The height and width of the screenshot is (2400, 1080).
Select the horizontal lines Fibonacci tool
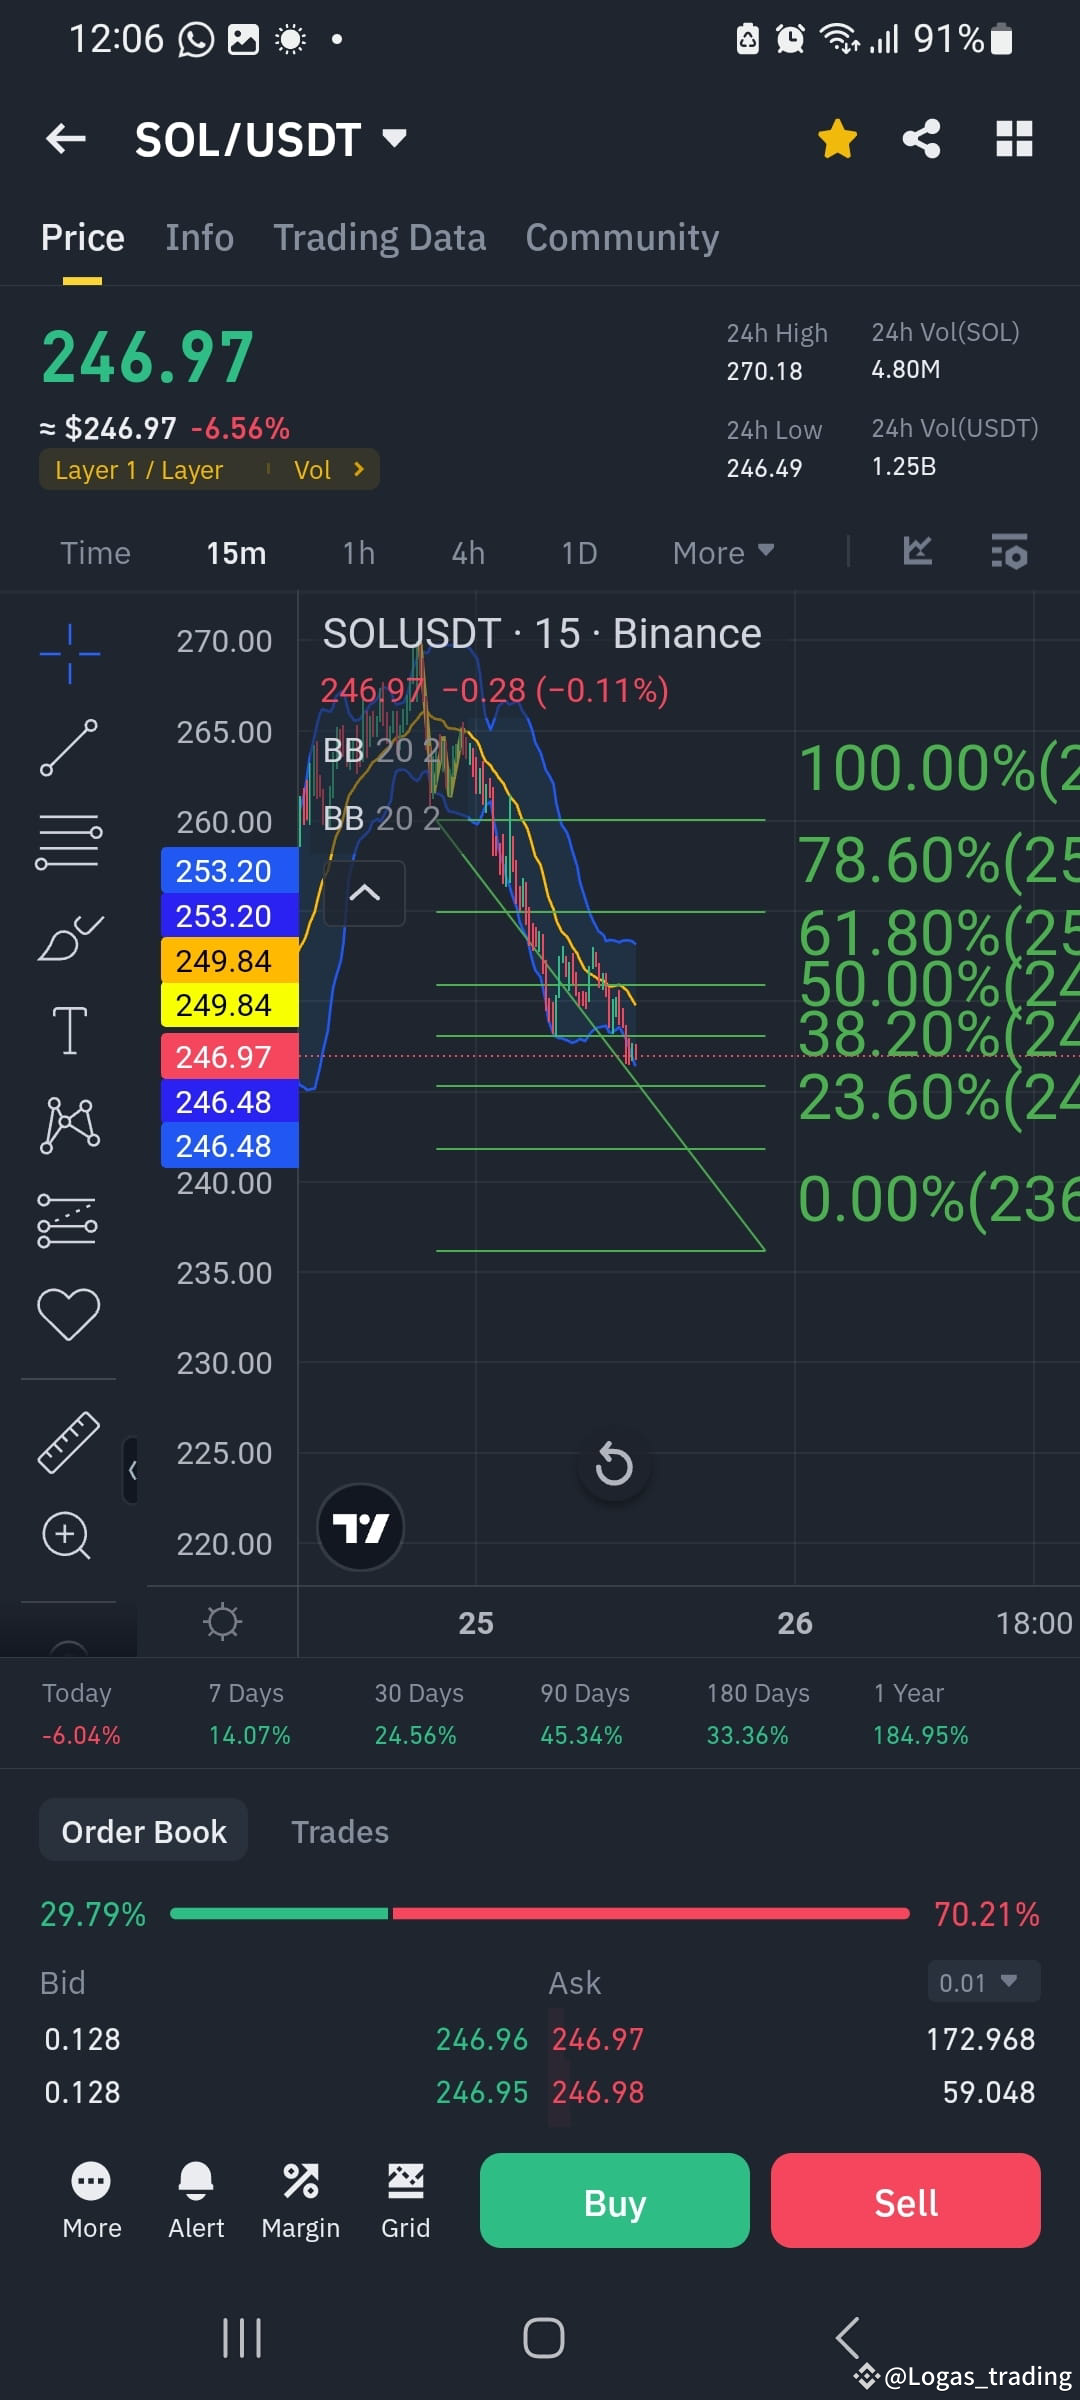pos(69,841)
